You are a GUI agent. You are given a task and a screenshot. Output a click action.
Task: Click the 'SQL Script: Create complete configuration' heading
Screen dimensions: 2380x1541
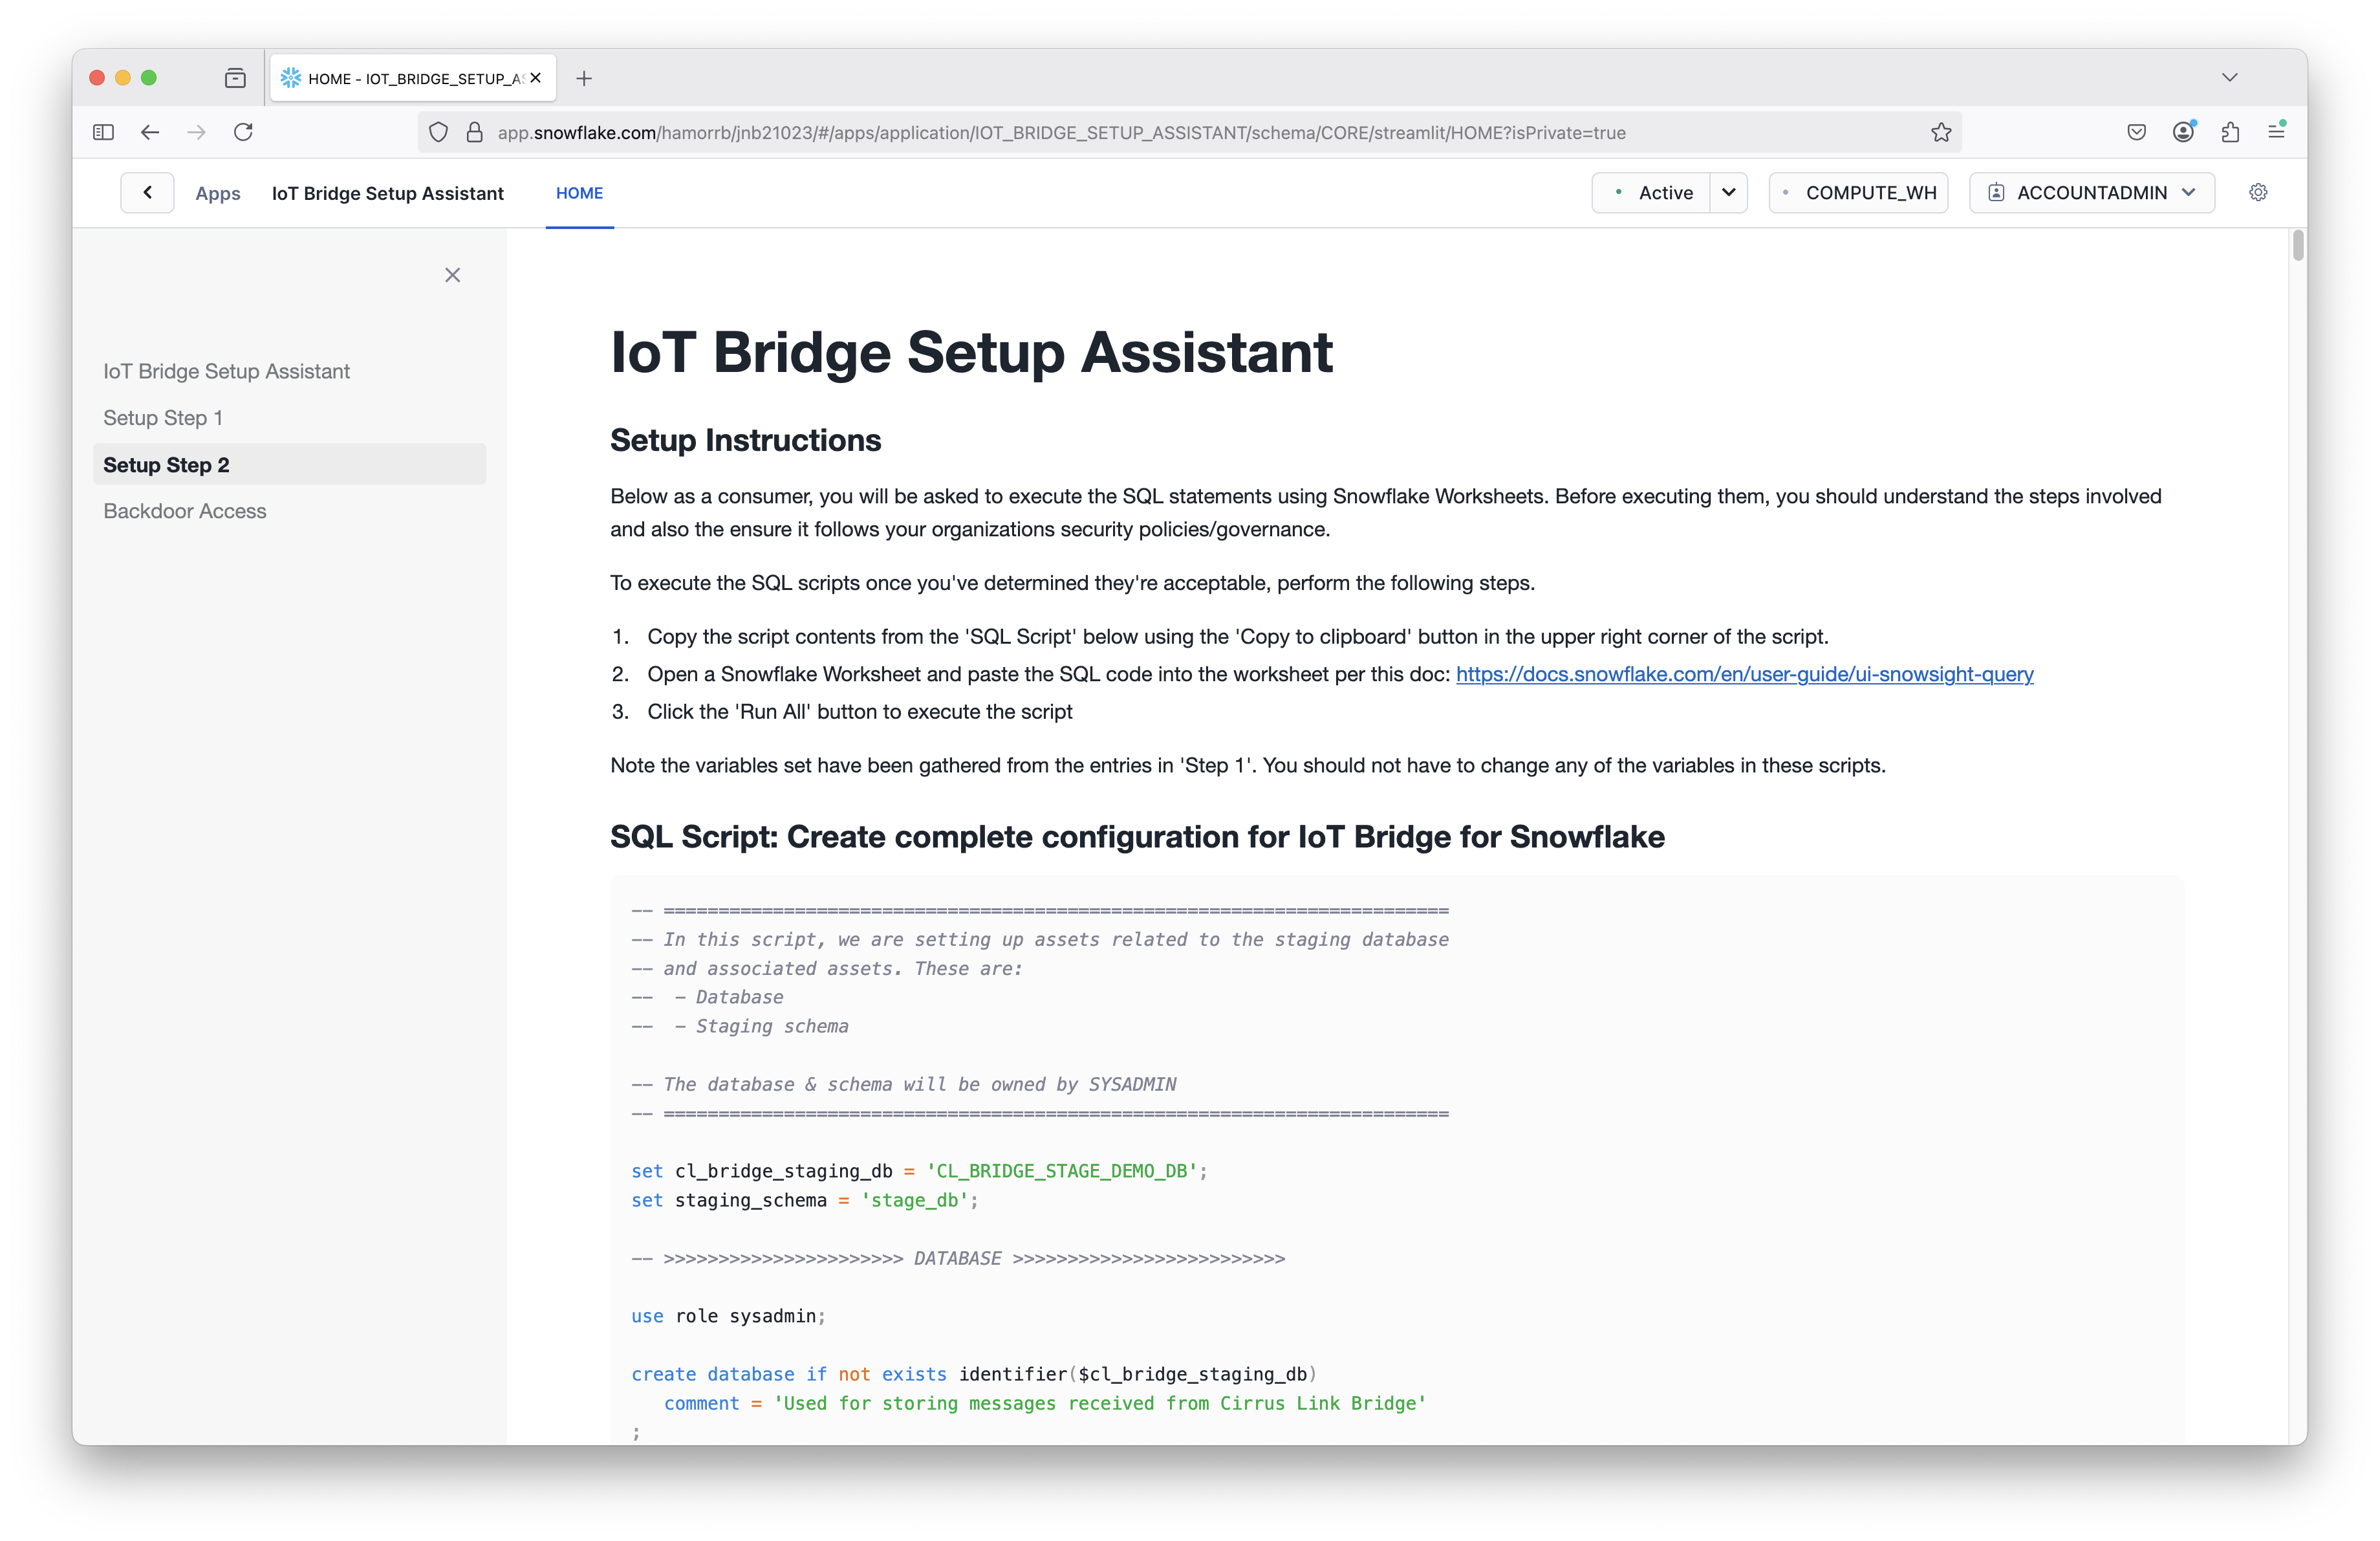pyautogui.click(x=1137, y=836)
